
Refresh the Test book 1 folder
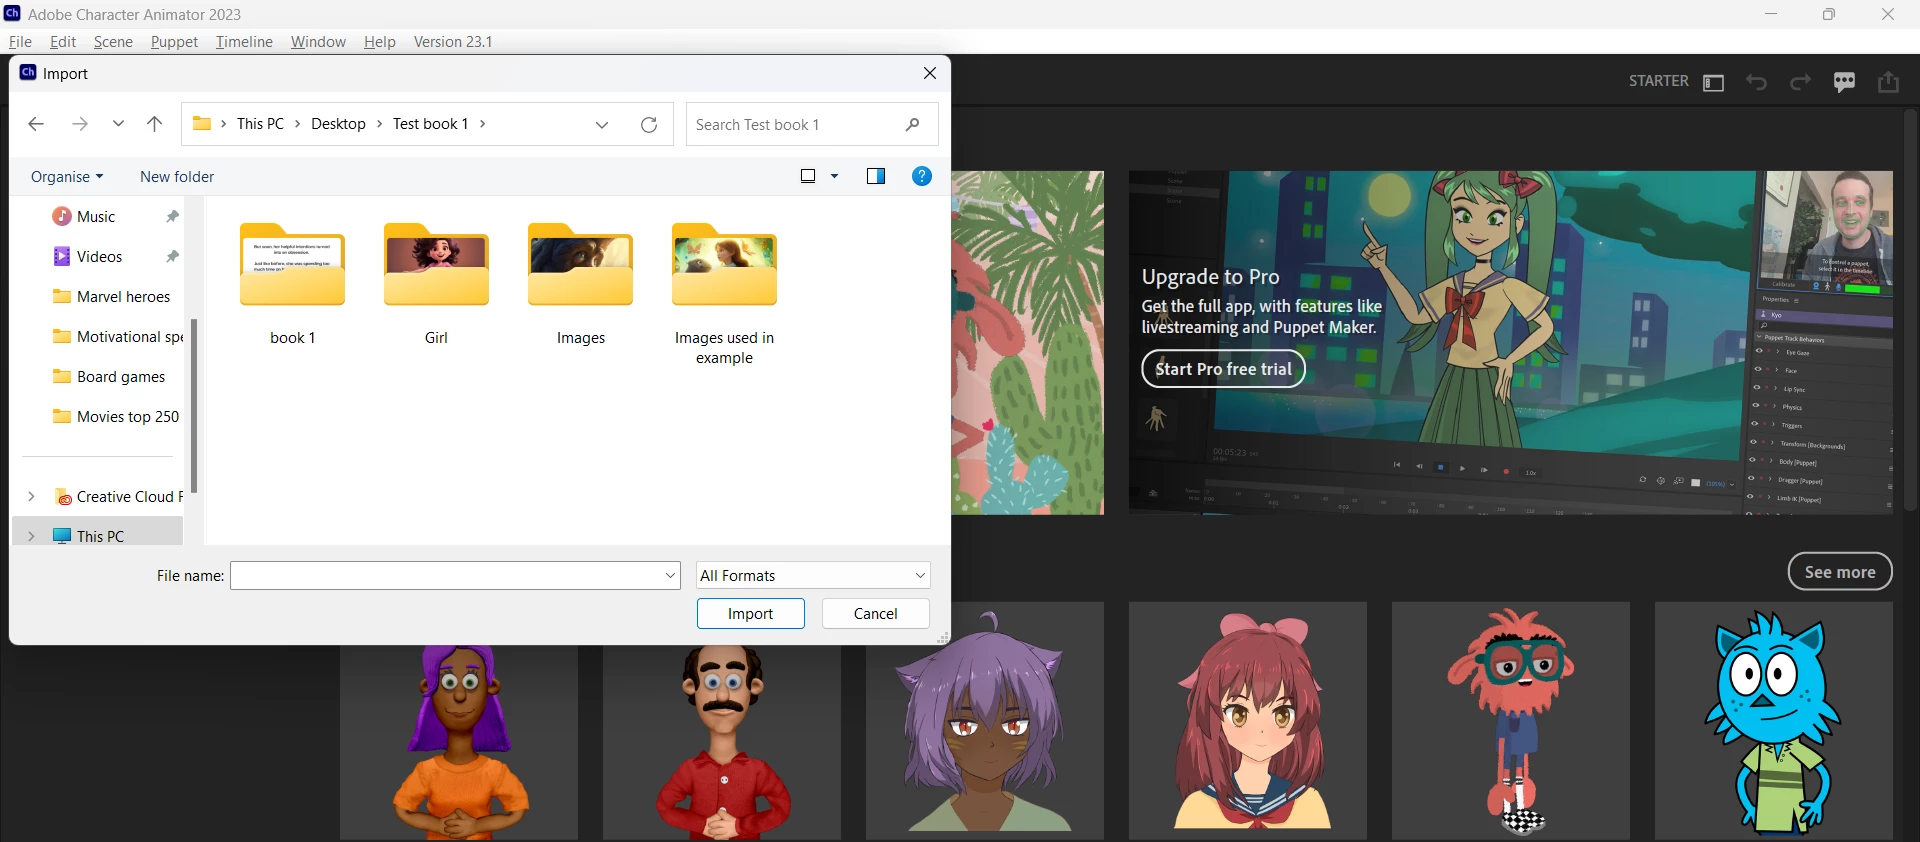point(649,125)
